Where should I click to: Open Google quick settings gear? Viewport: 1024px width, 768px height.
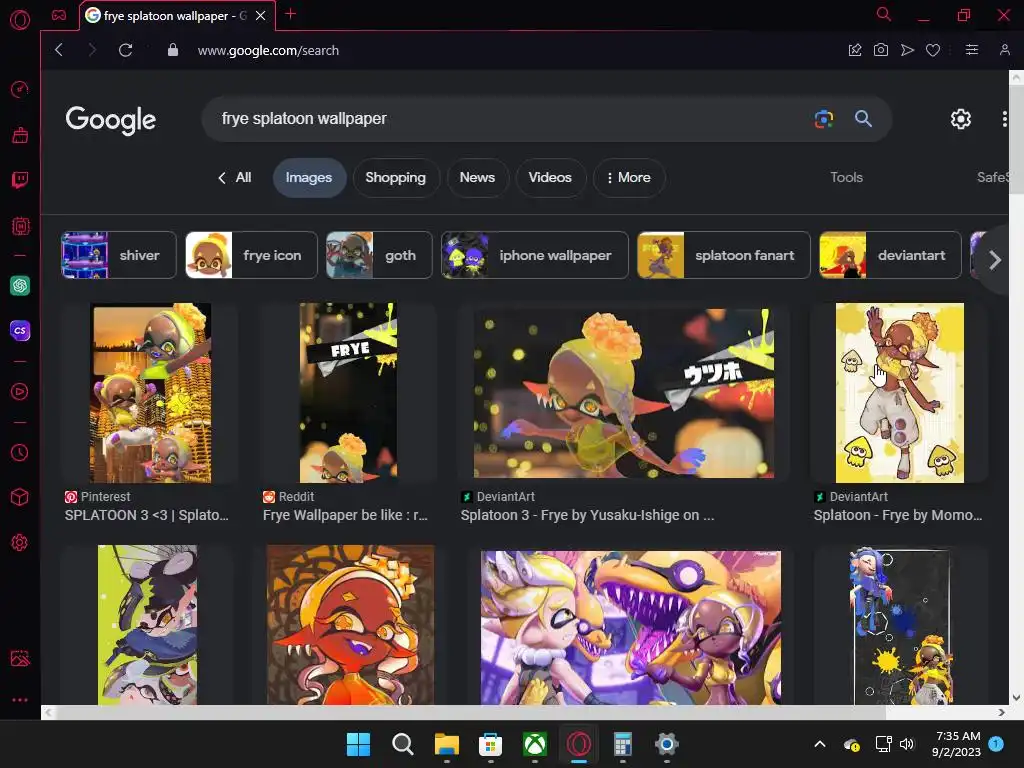click(961, 119)
